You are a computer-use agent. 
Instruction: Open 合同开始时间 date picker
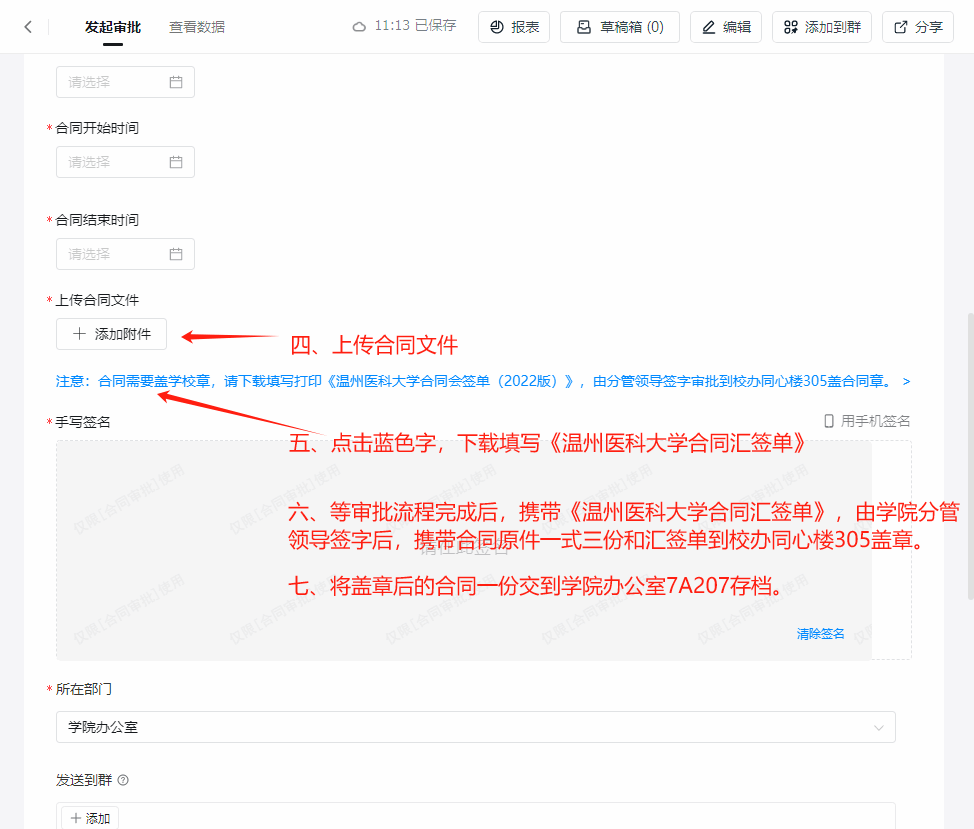point(125,162)
